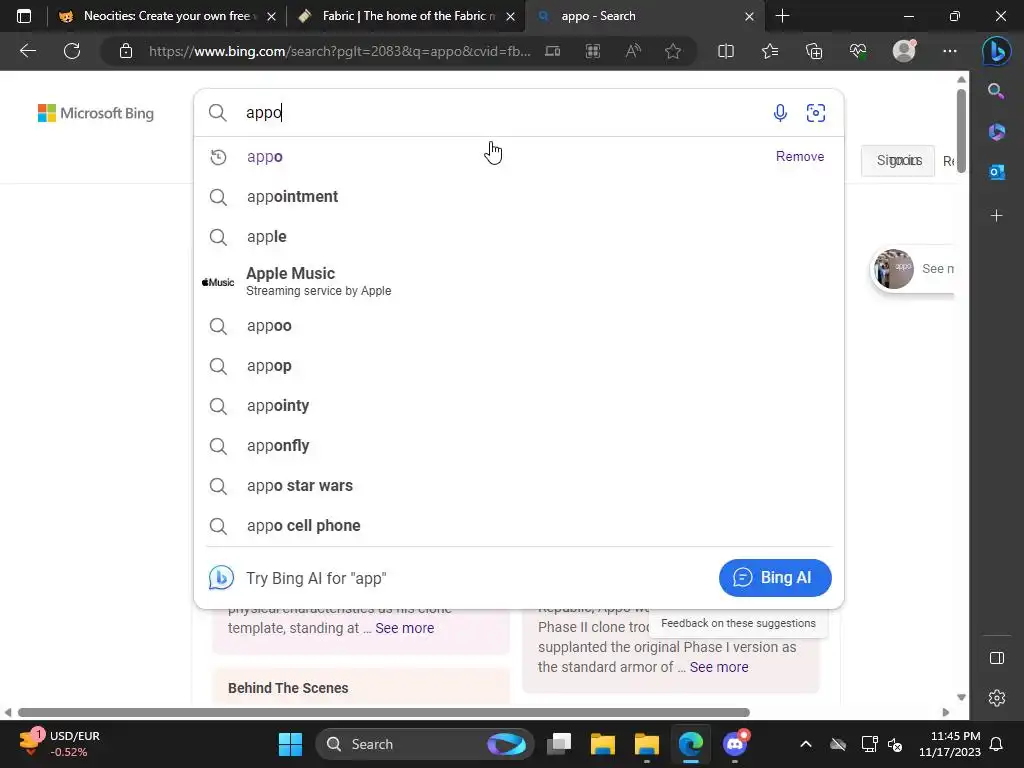Pick the appoo suggestion
The height and width of the screenshot is (768, 1024).
[x=519, y=325]
